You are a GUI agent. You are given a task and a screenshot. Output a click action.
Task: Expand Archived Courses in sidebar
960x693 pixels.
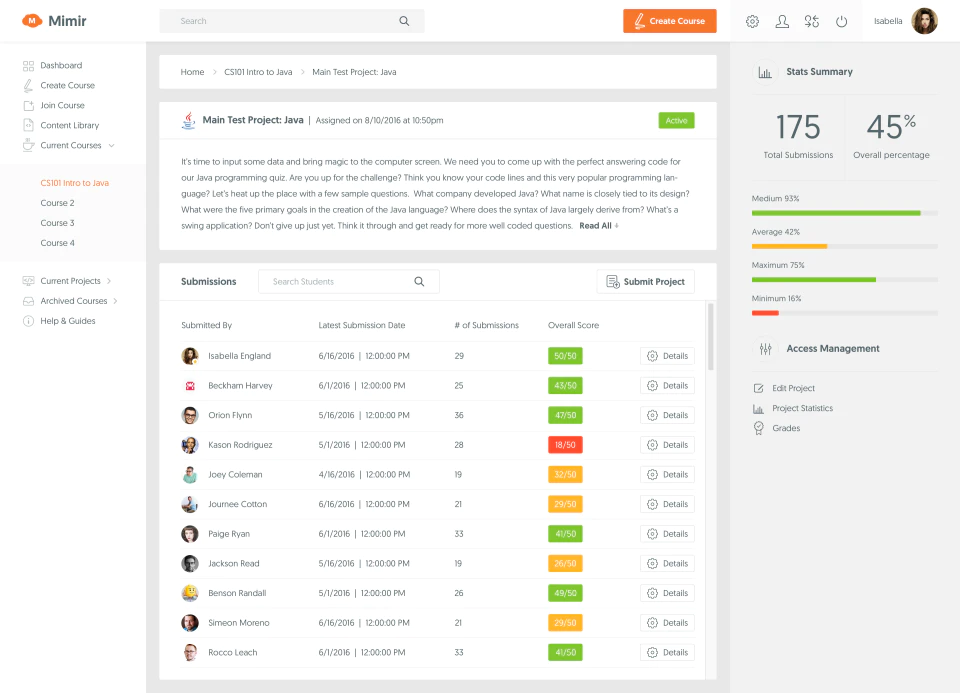click(x=115, y=301)
